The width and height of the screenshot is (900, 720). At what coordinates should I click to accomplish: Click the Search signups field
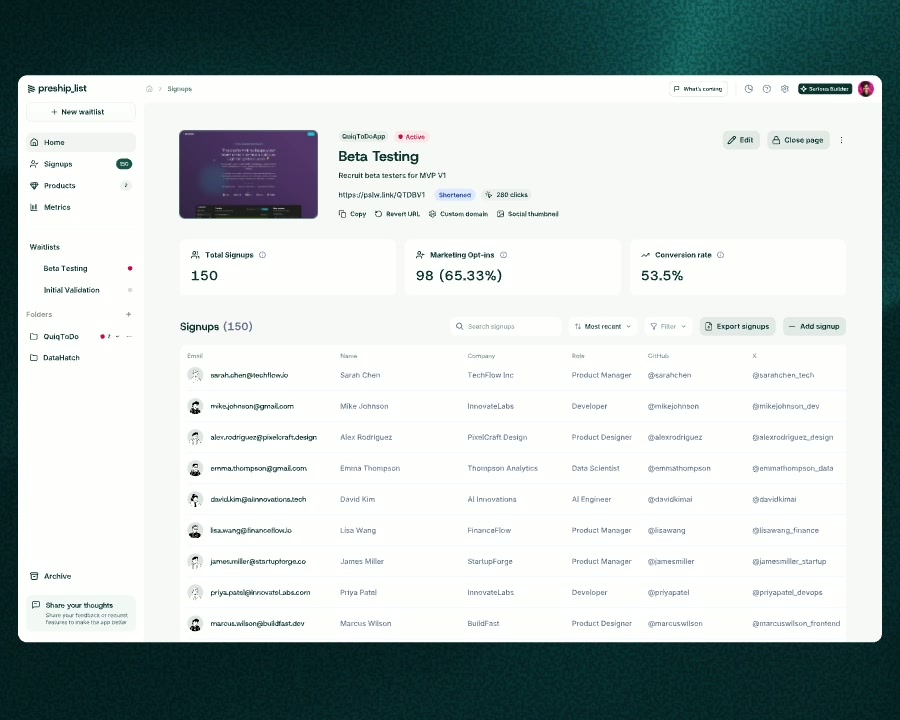click(506, 326)
